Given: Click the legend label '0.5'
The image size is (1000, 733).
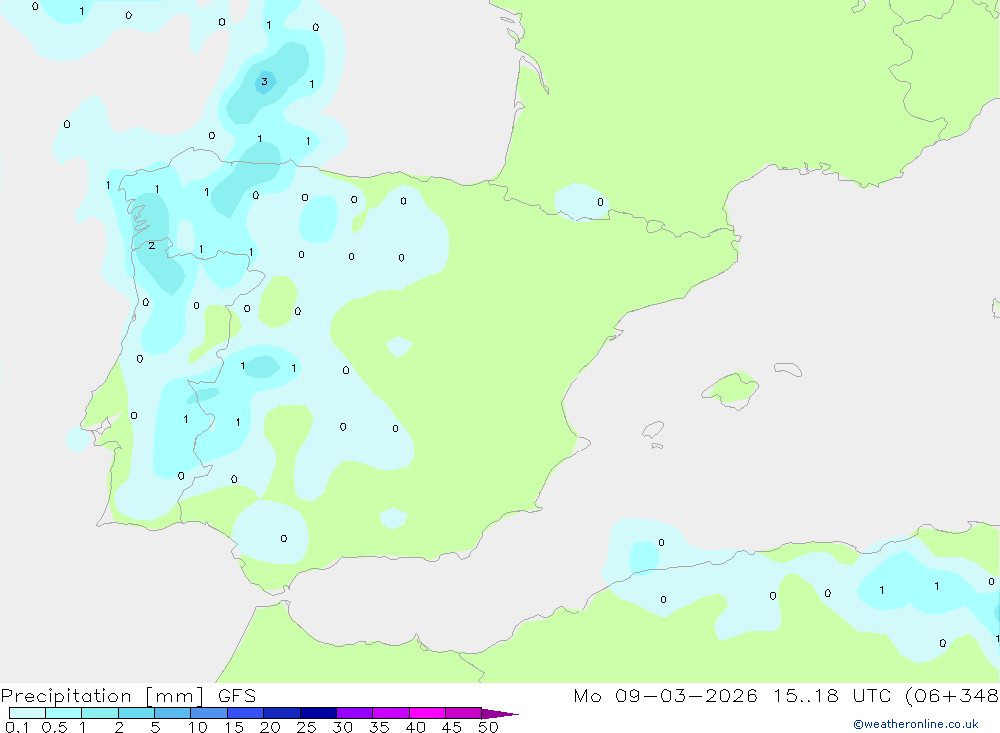Looking at the screenshot, I should [x=54, y=727].
